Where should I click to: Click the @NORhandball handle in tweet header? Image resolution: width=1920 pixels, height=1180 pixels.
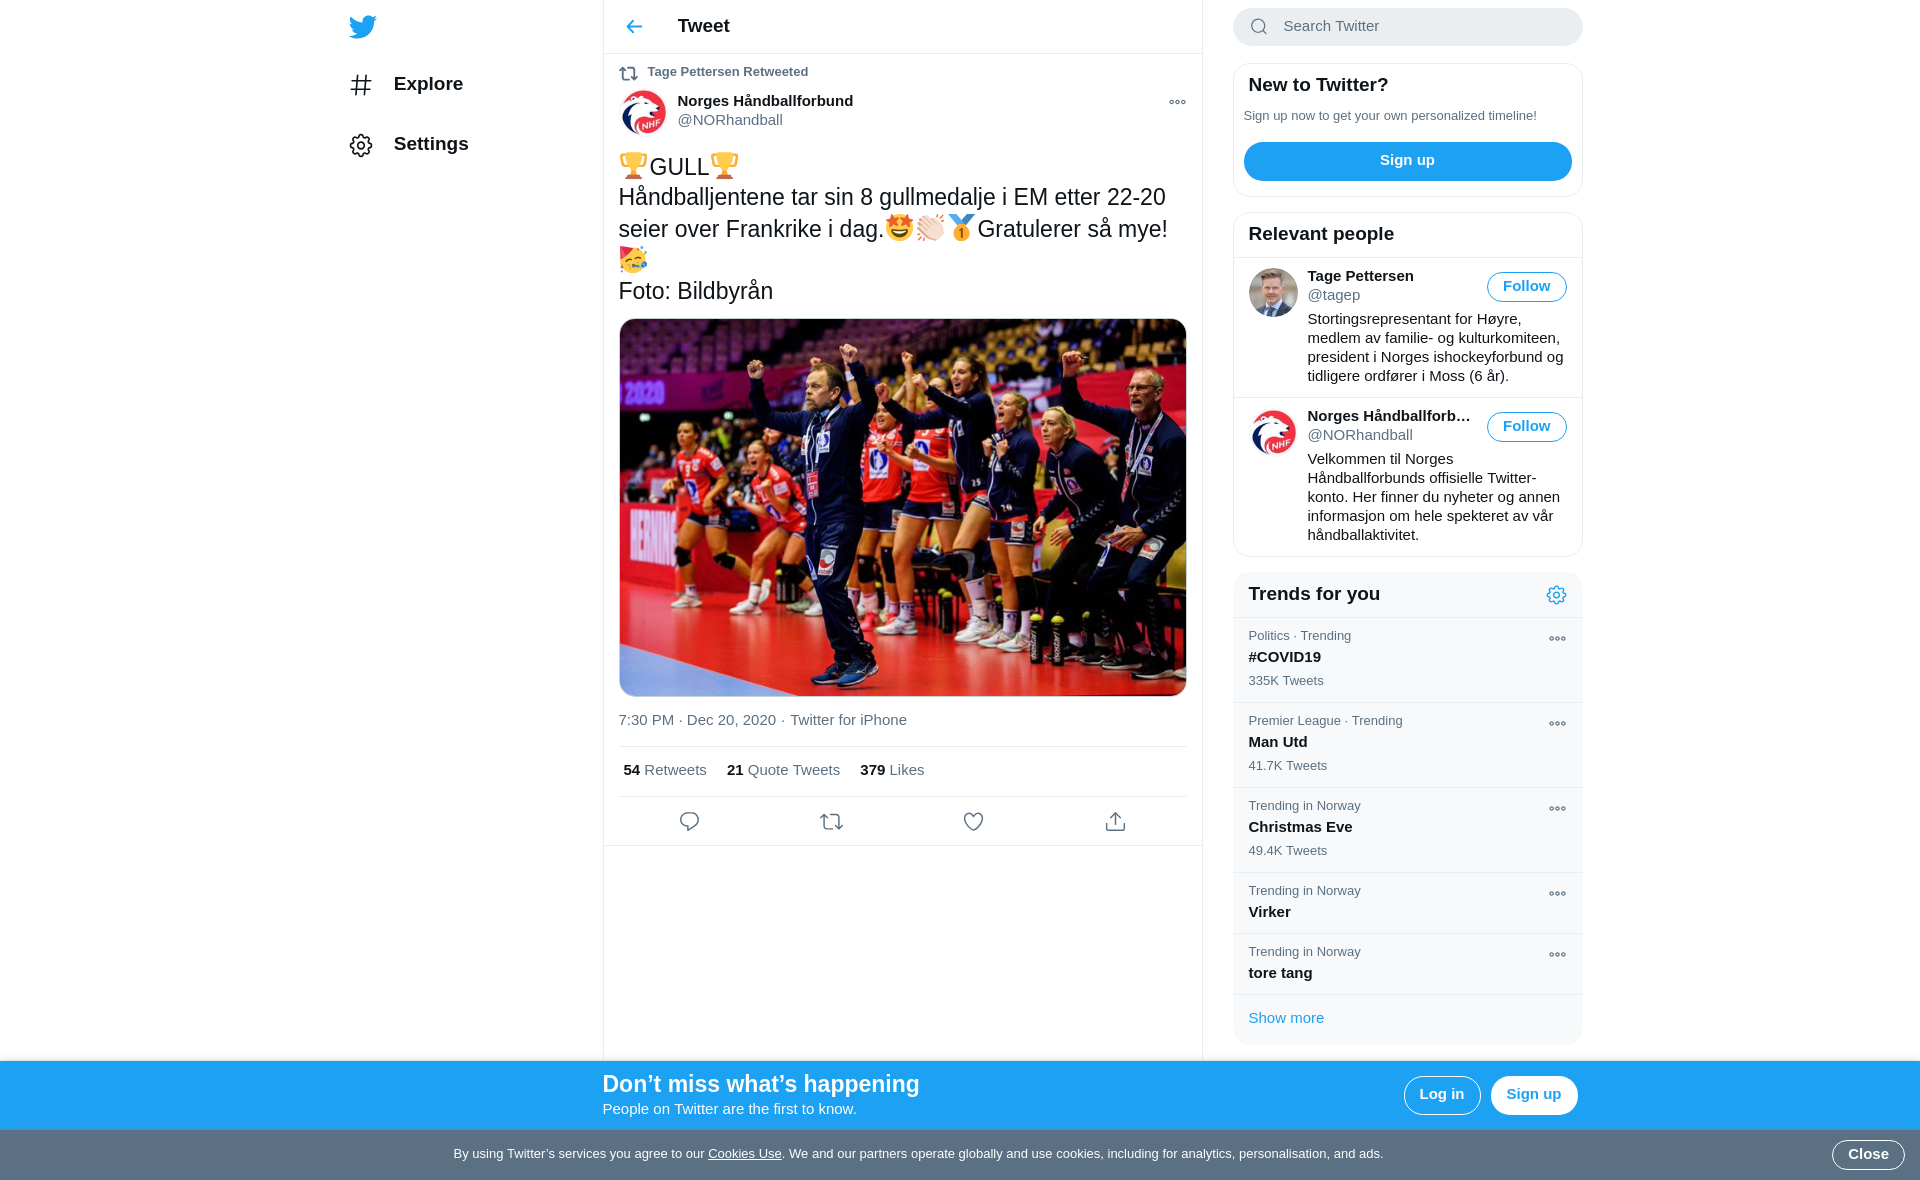[730, 120]
